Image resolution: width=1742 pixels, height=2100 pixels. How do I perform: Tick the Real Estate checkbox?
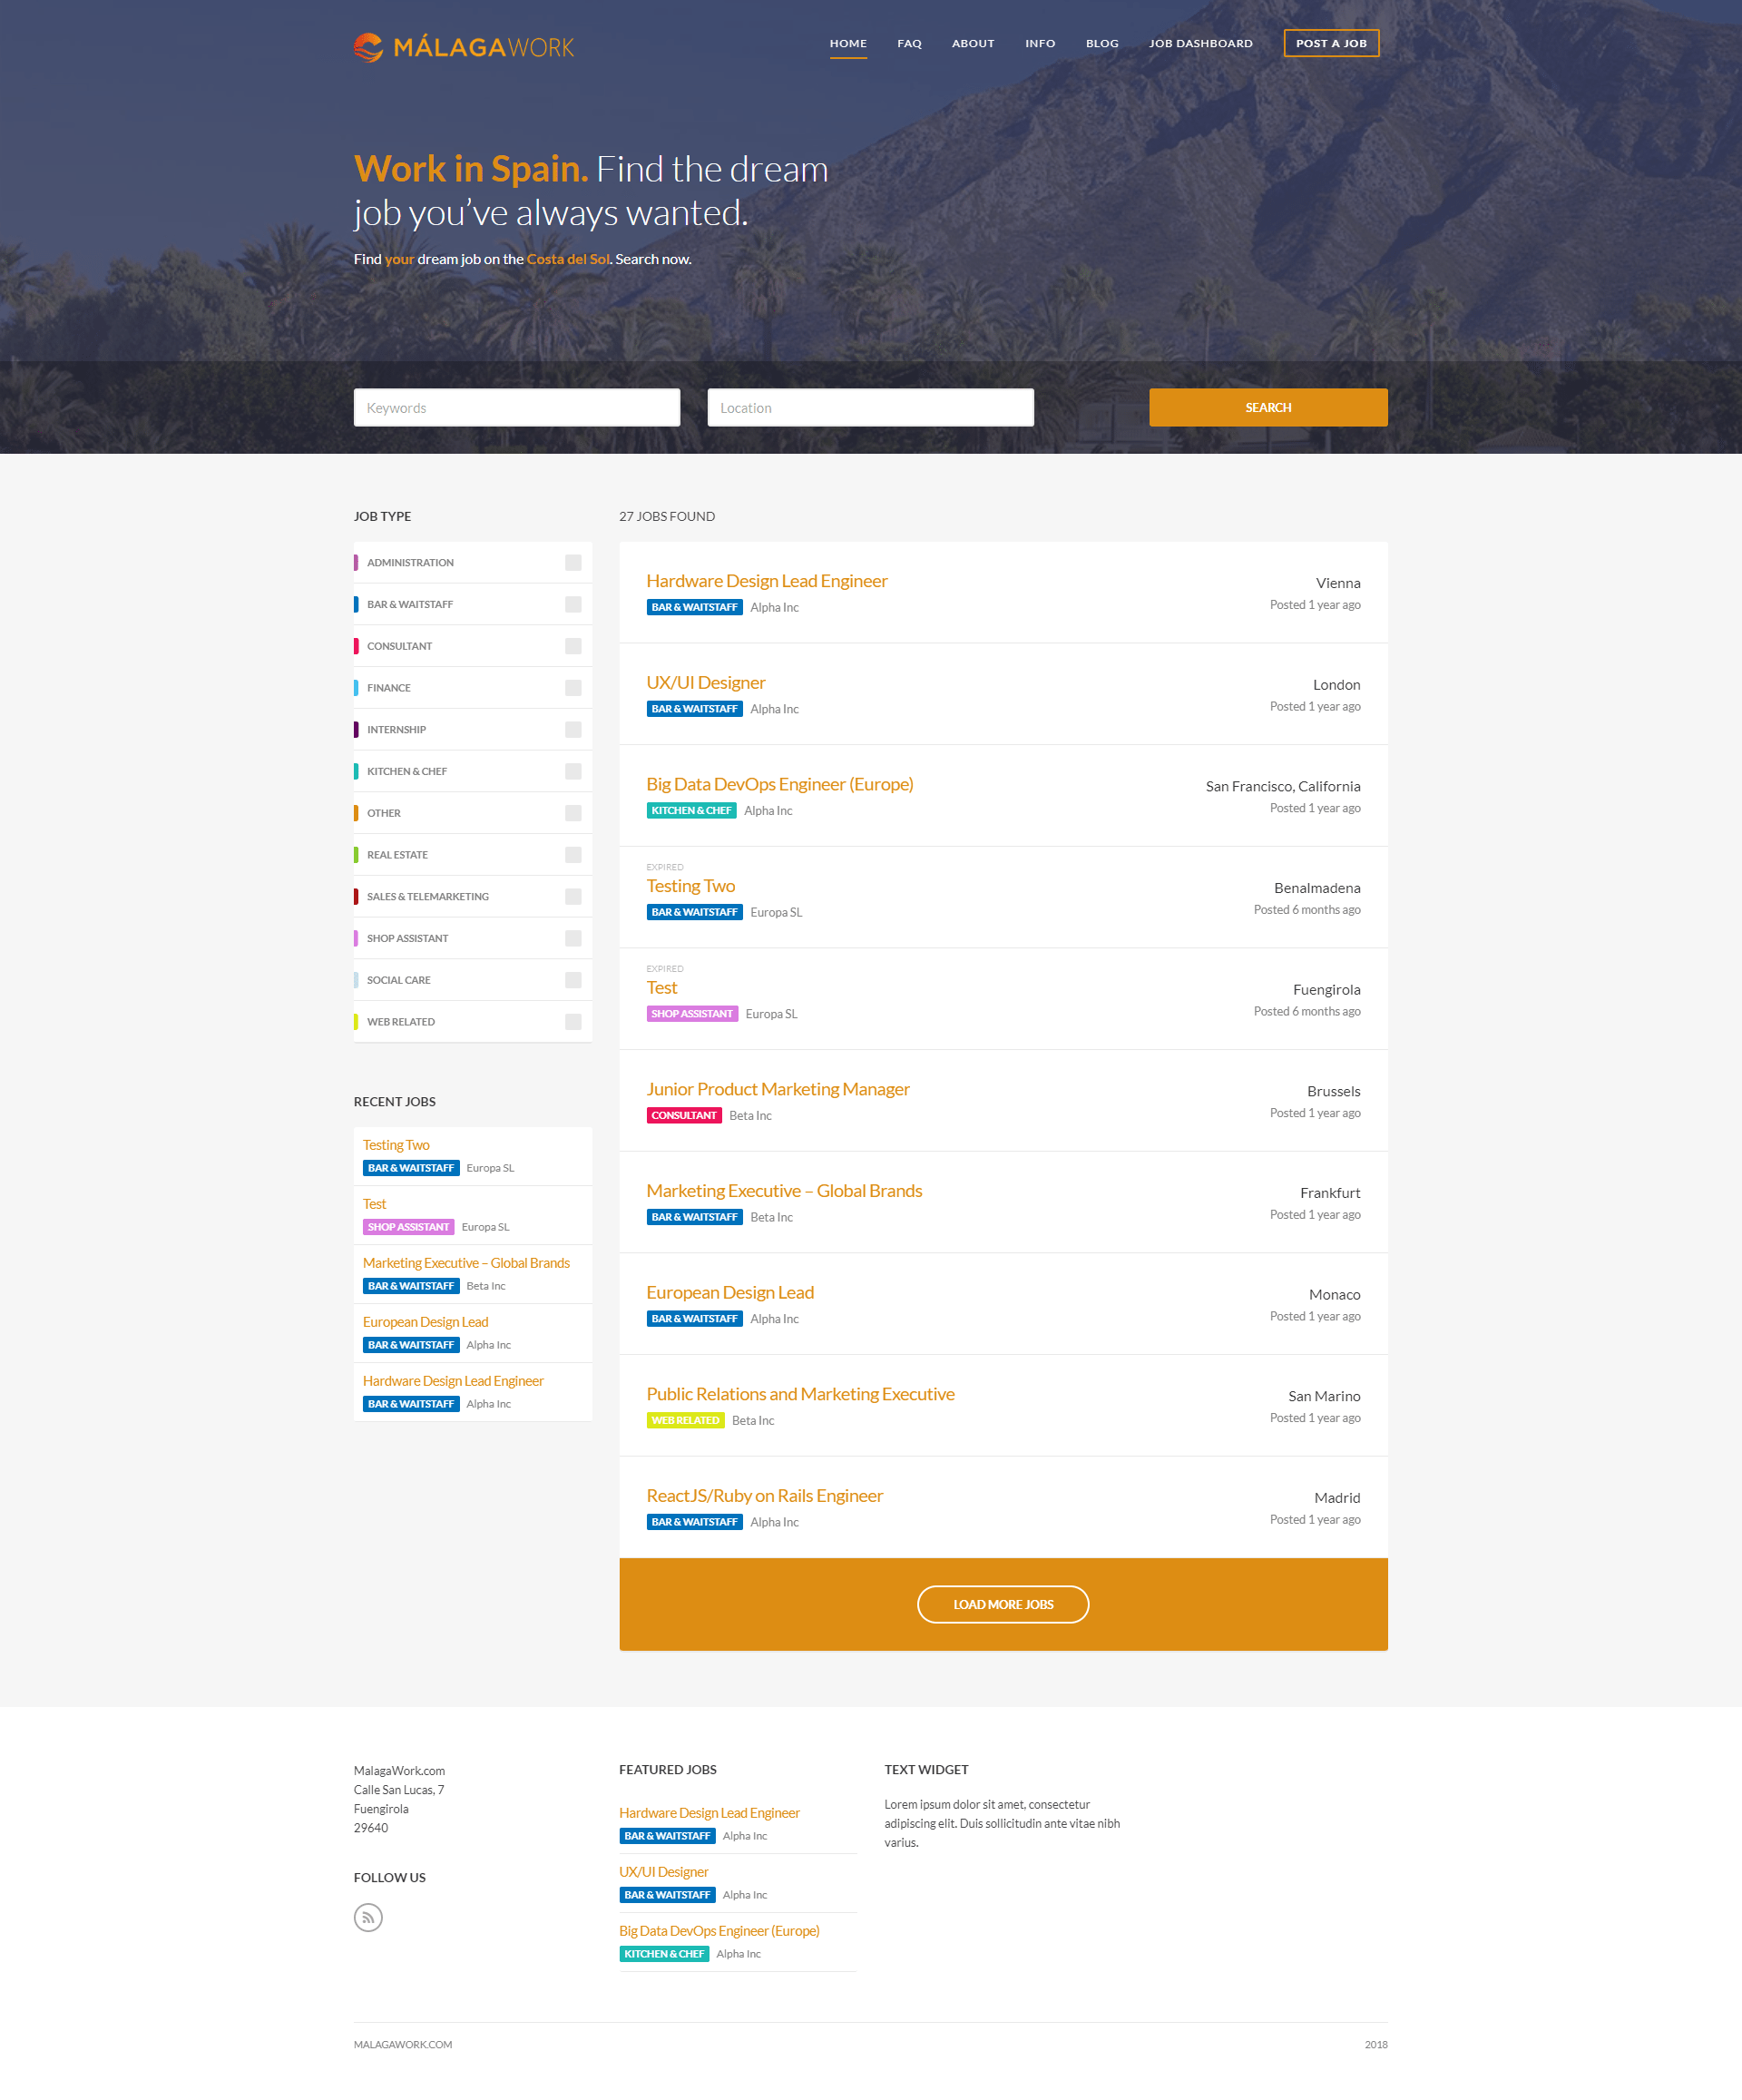(573, 855)
